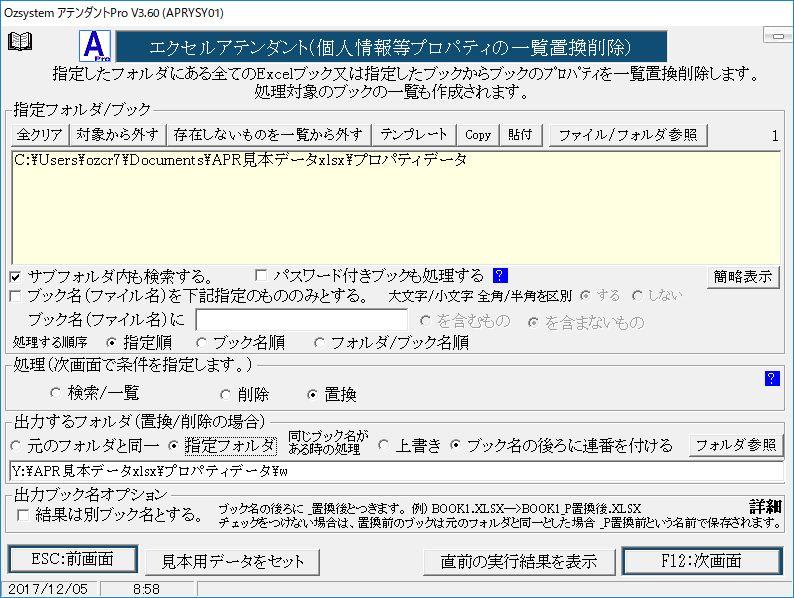Image resolution: width=794 pixels, height=598 pixels.
Task: Select を含まないもの radio button
Action: click(533, 322)
